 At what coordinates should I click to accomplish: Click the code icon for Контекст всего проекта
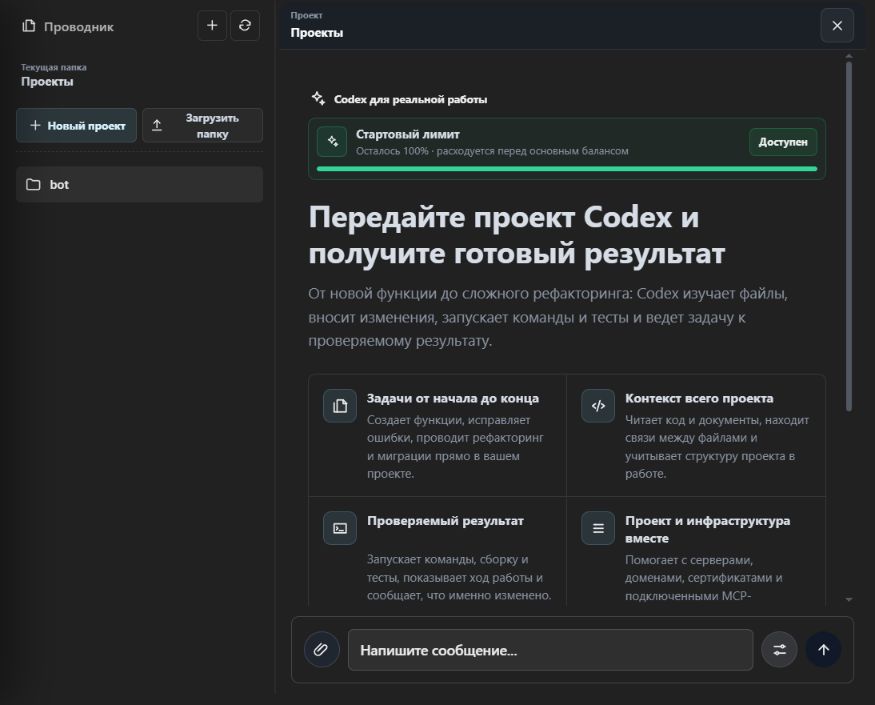598,406
